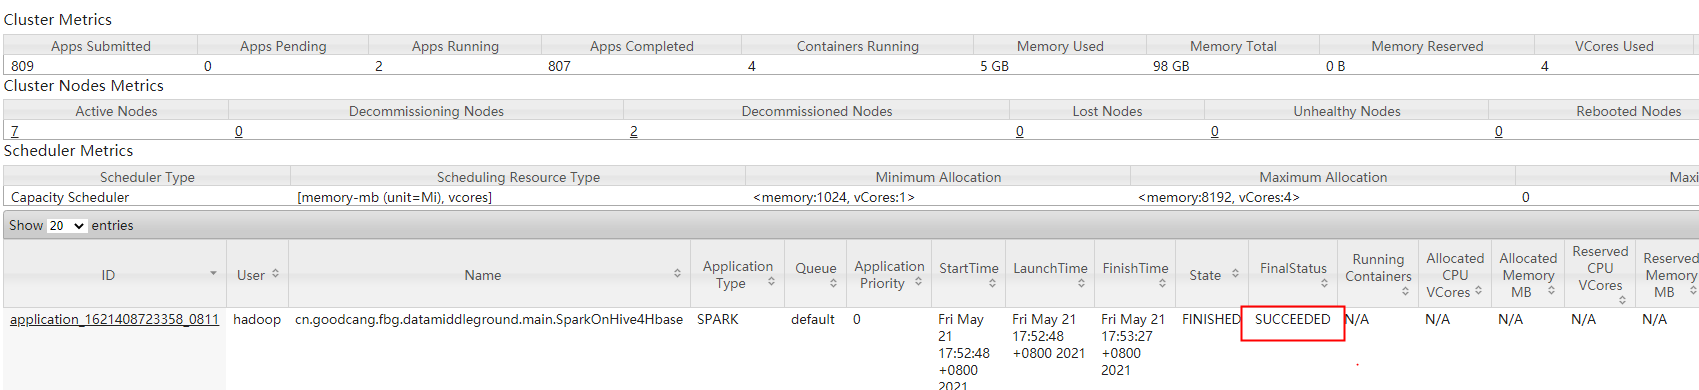Image resolution: width=1699 pixels, height=390 pixels.
Task: Open Unhealthy Nodes count 0 link
Action: pos(1214,131)
